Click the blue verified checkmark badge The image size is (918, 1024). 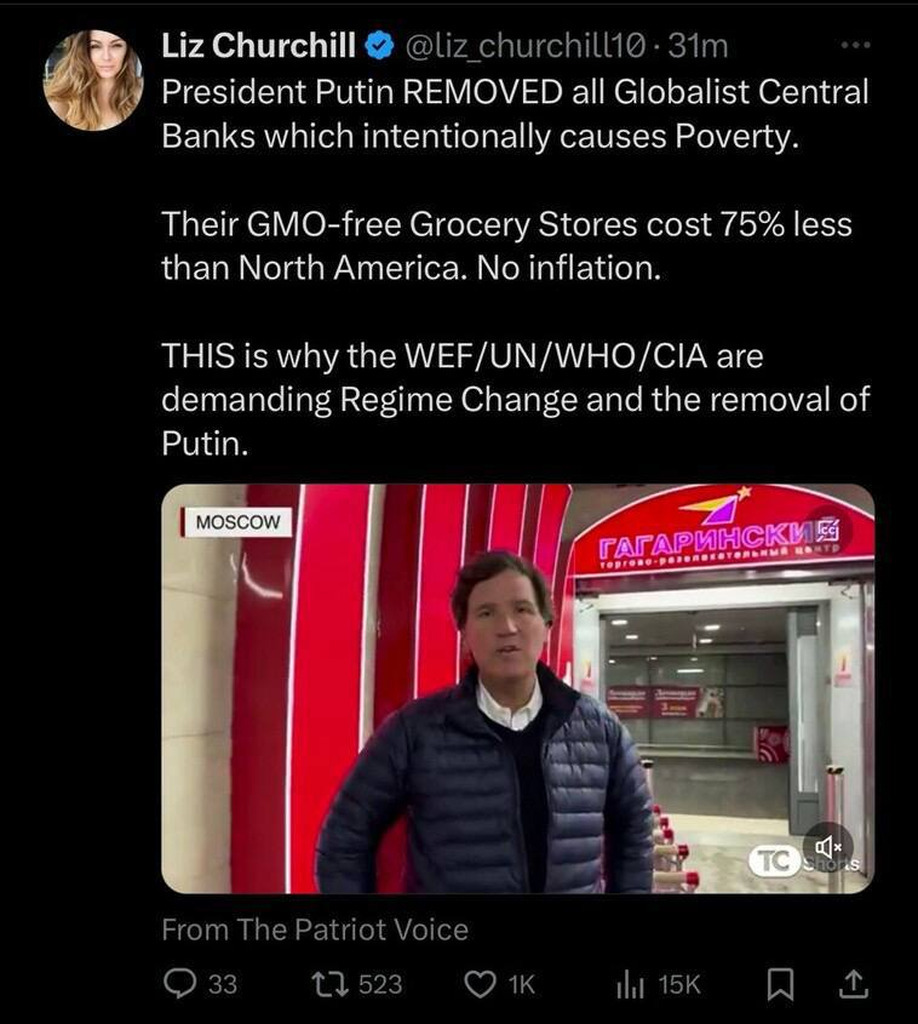379,46
